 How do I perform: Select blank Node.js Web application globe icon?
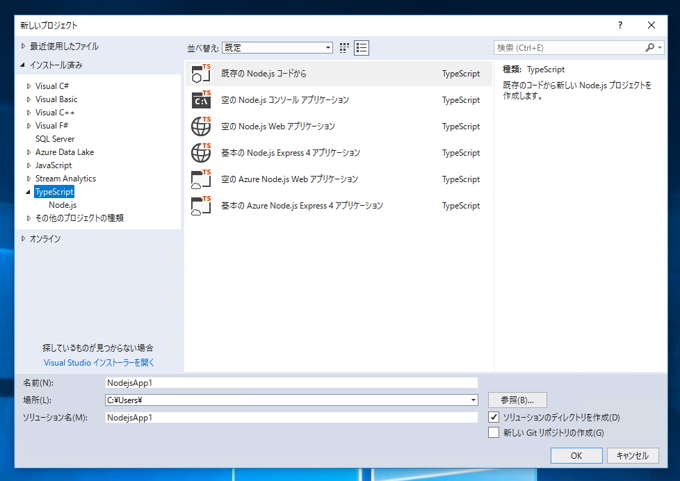click(x=201, y=127)
